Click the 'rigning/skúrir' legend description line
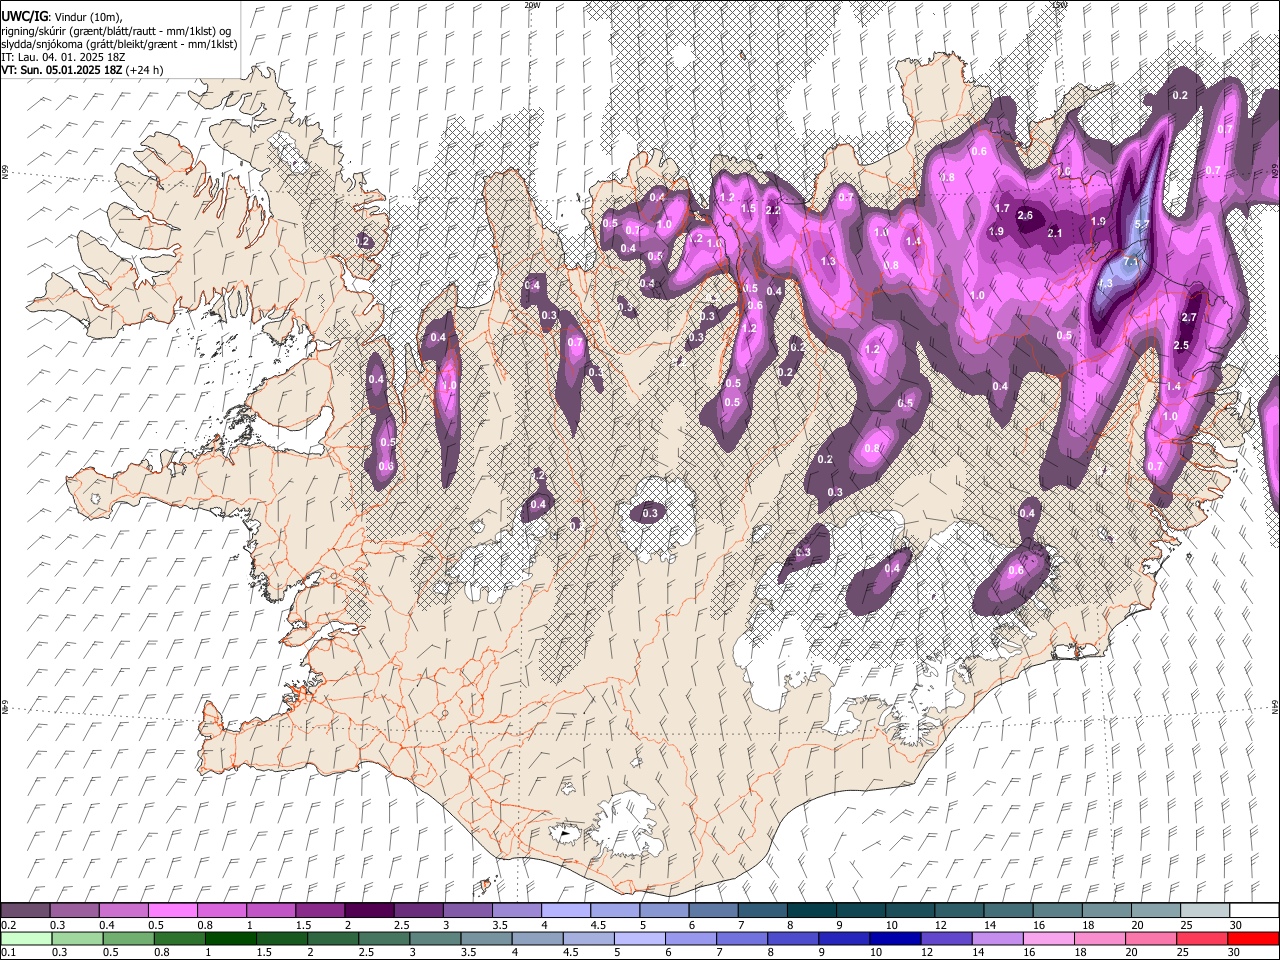 [x=116, y=31]
